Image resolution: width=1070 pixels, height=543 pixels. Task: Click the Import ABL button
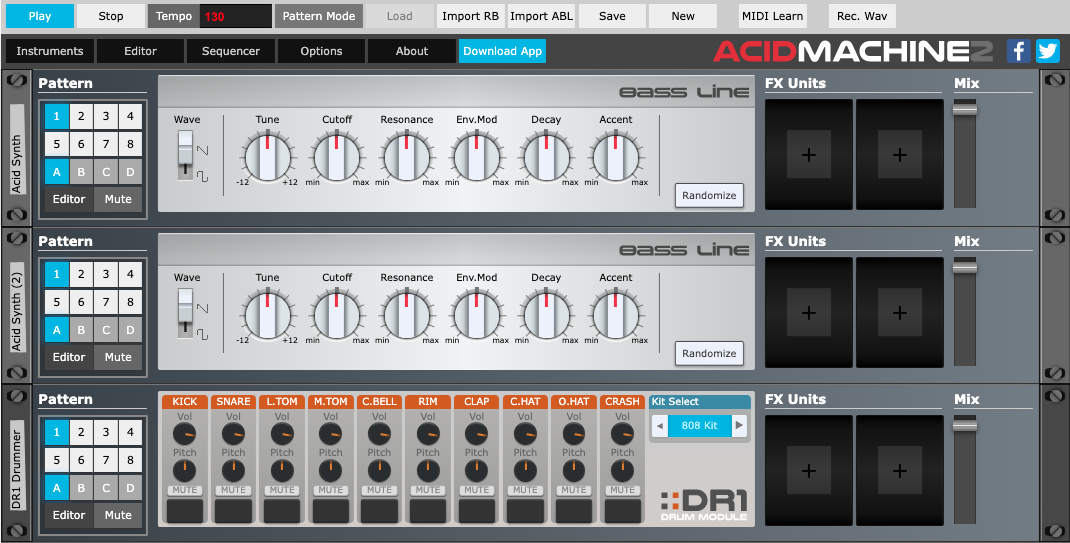(x=542, y=16)
